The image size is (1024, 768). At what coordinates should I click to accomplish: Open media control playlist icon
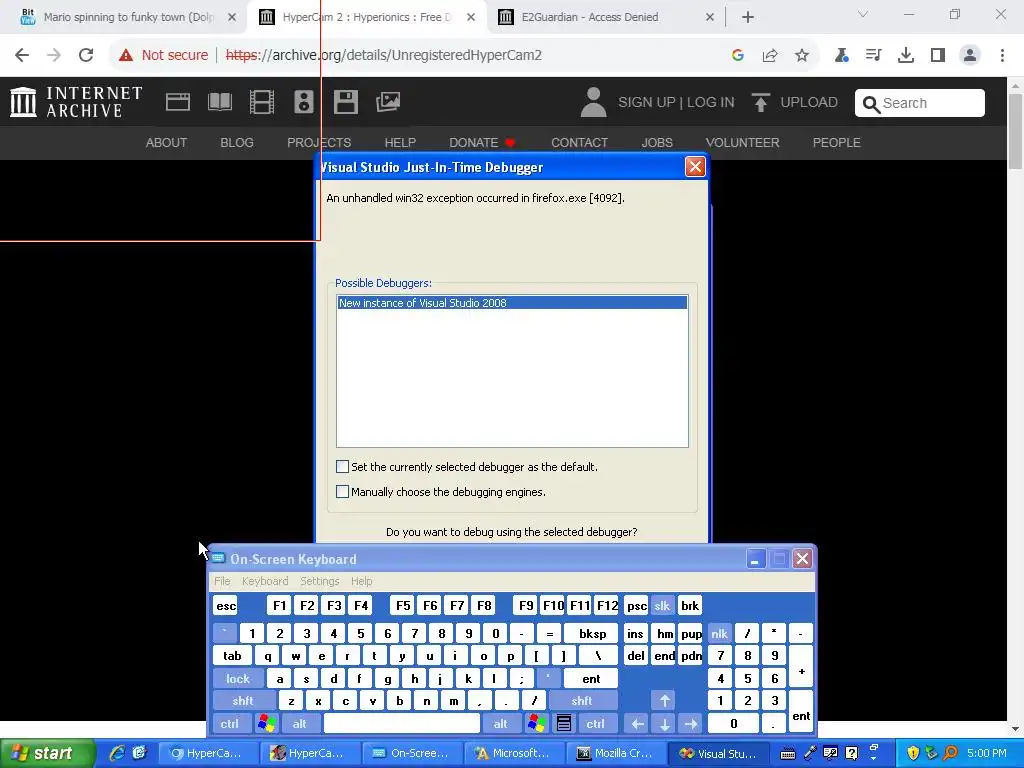pos(873,55)
